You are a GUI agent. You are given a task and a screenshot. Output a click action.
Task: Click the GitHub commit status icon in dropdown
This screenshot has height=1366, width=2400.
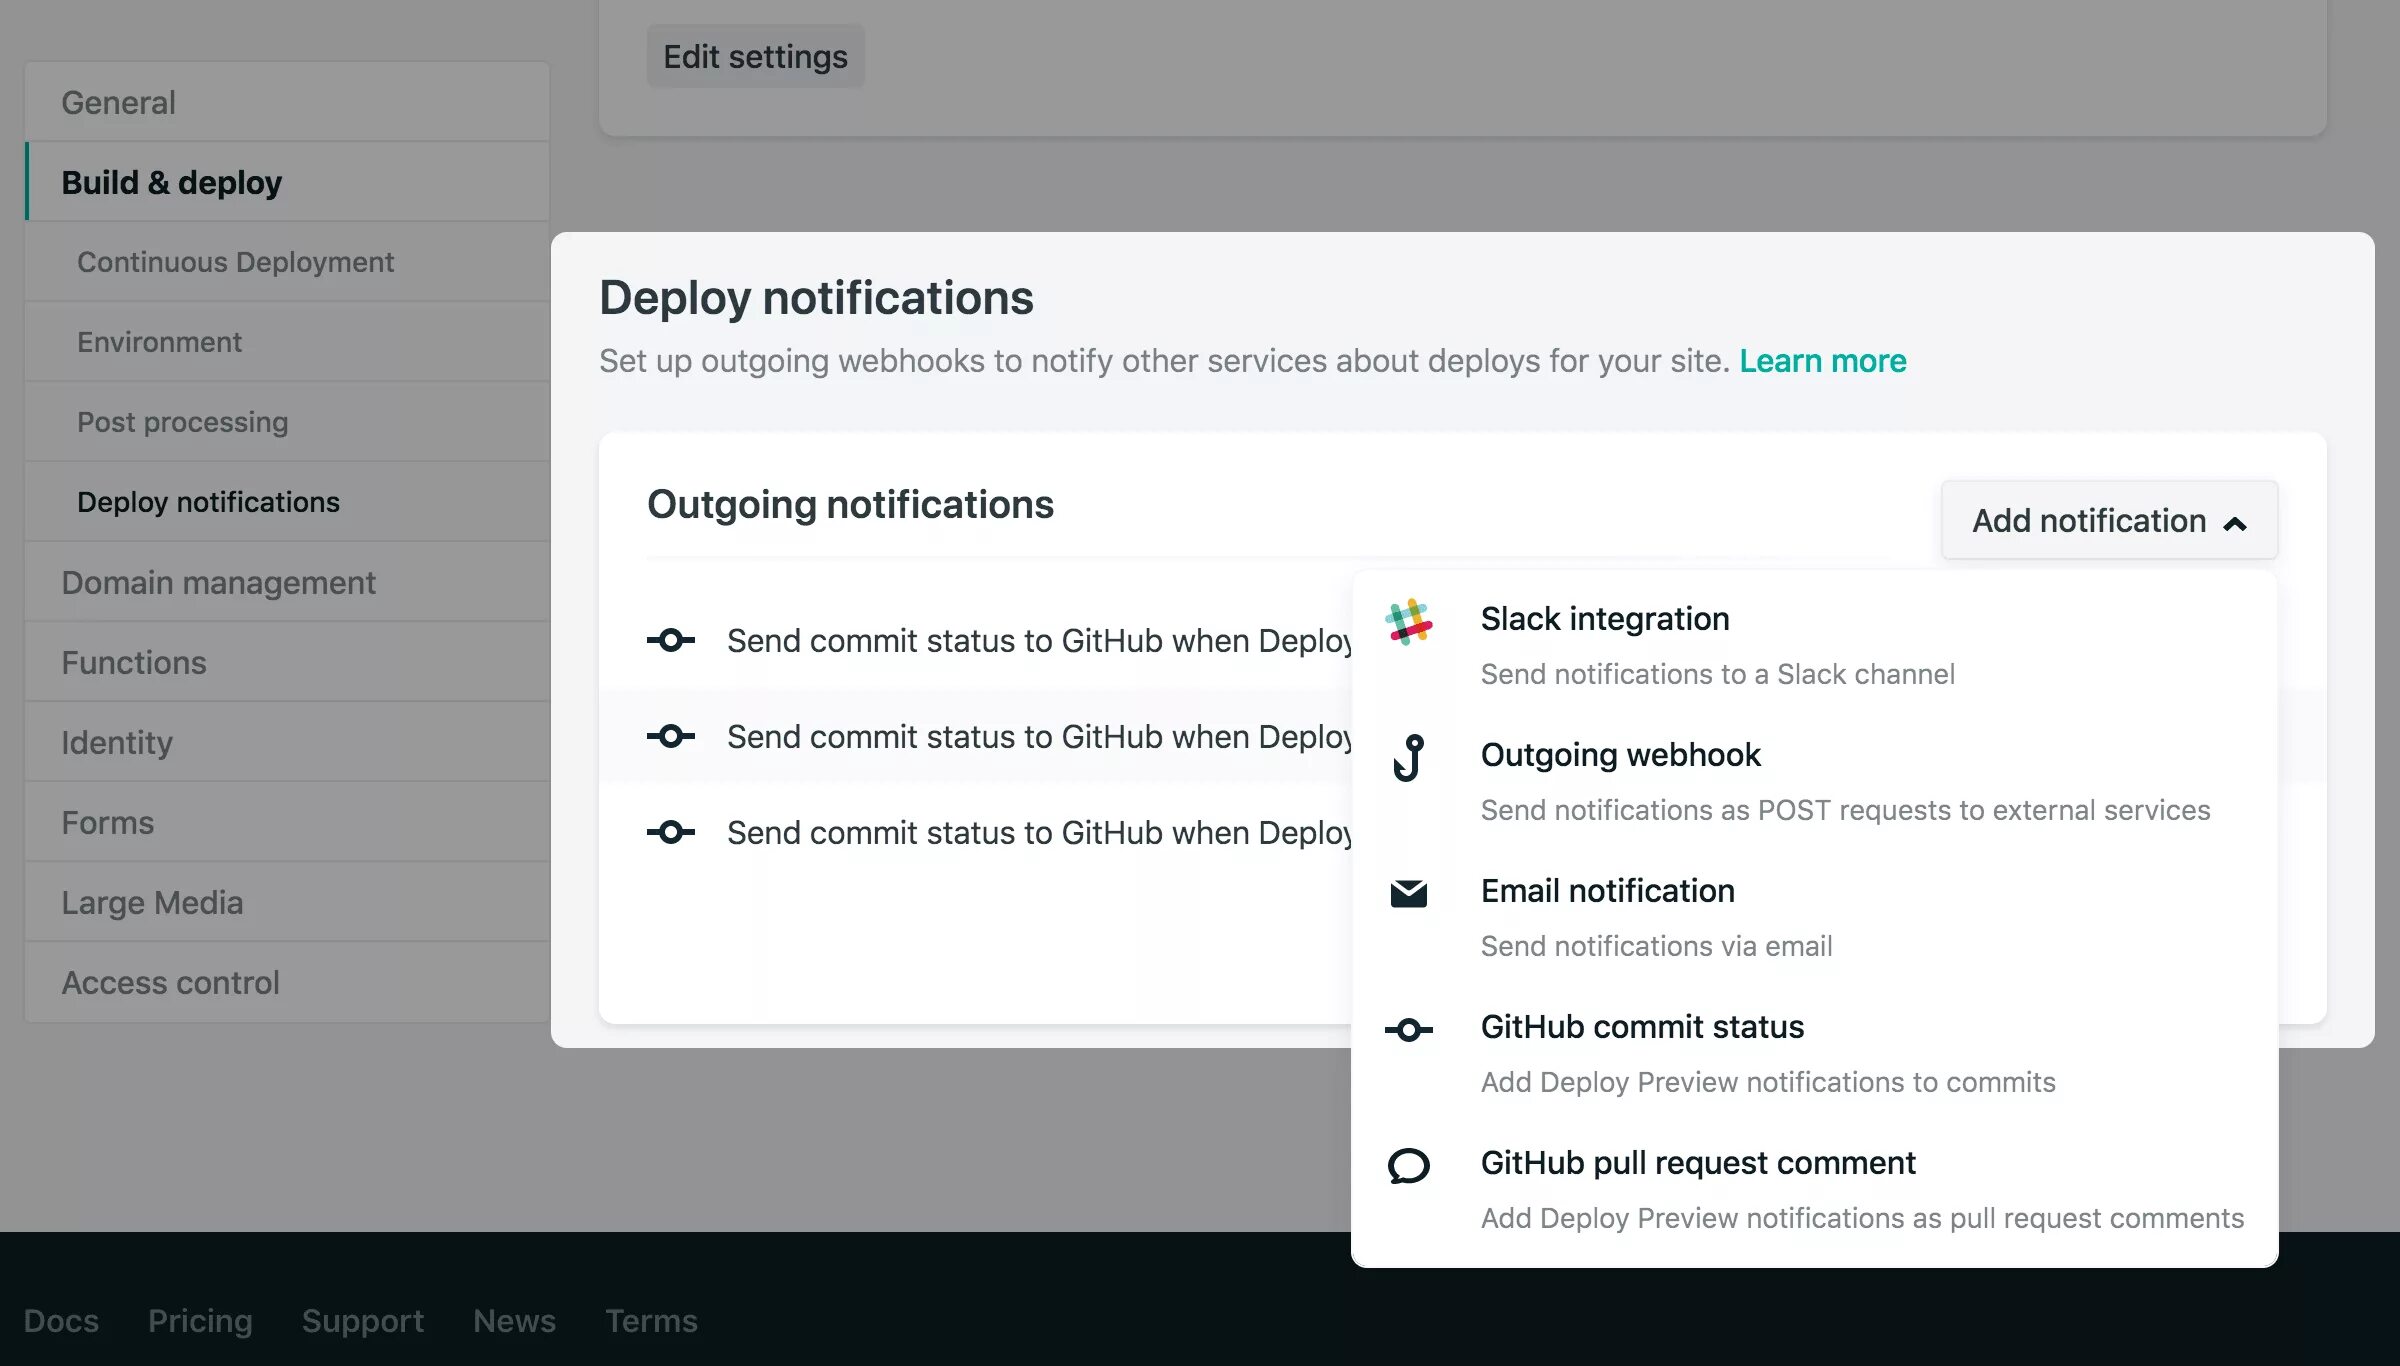(x=1408, y=1029)
